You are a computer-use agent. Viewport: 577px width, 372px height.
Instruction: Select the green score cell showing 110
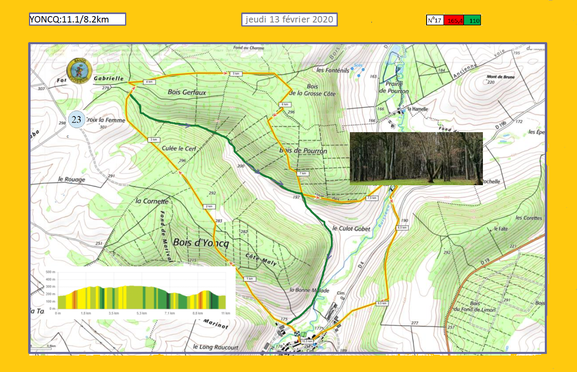[472, 20]
